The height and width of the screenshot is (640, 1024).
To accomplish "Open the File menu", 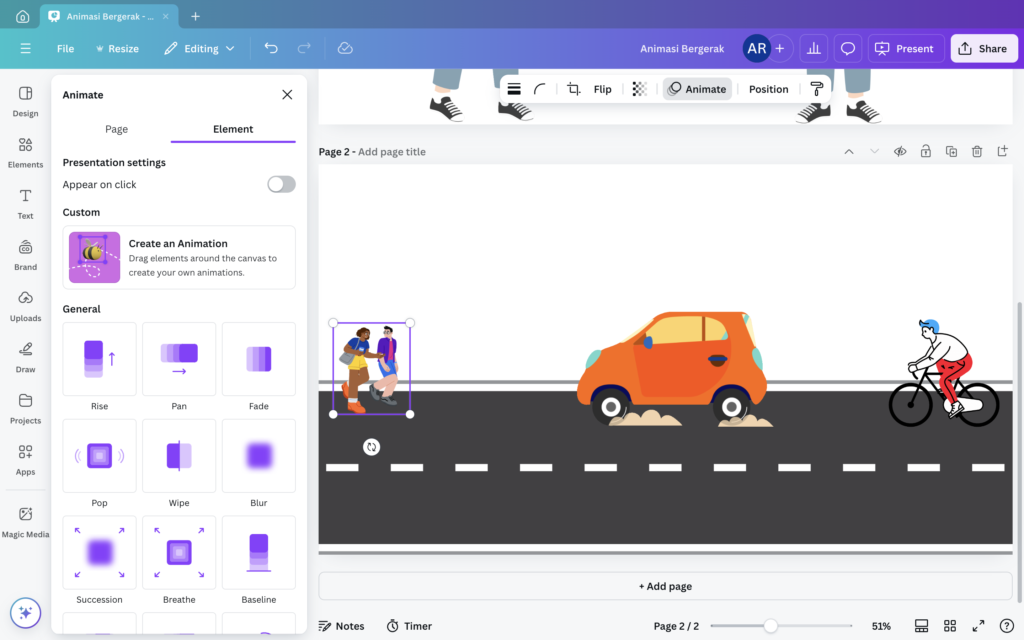I will 65,48.
